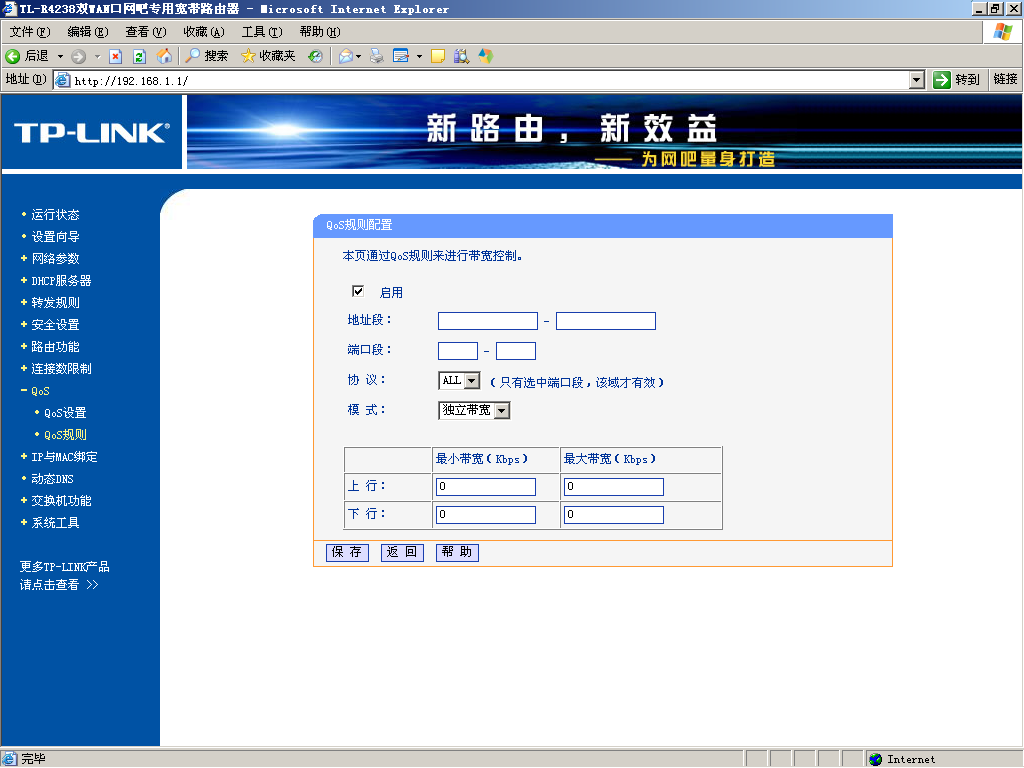Screen dimensions: 1024x768
Task: Expand 转发规则 in the sidebar
Action: tap(24, 302)
